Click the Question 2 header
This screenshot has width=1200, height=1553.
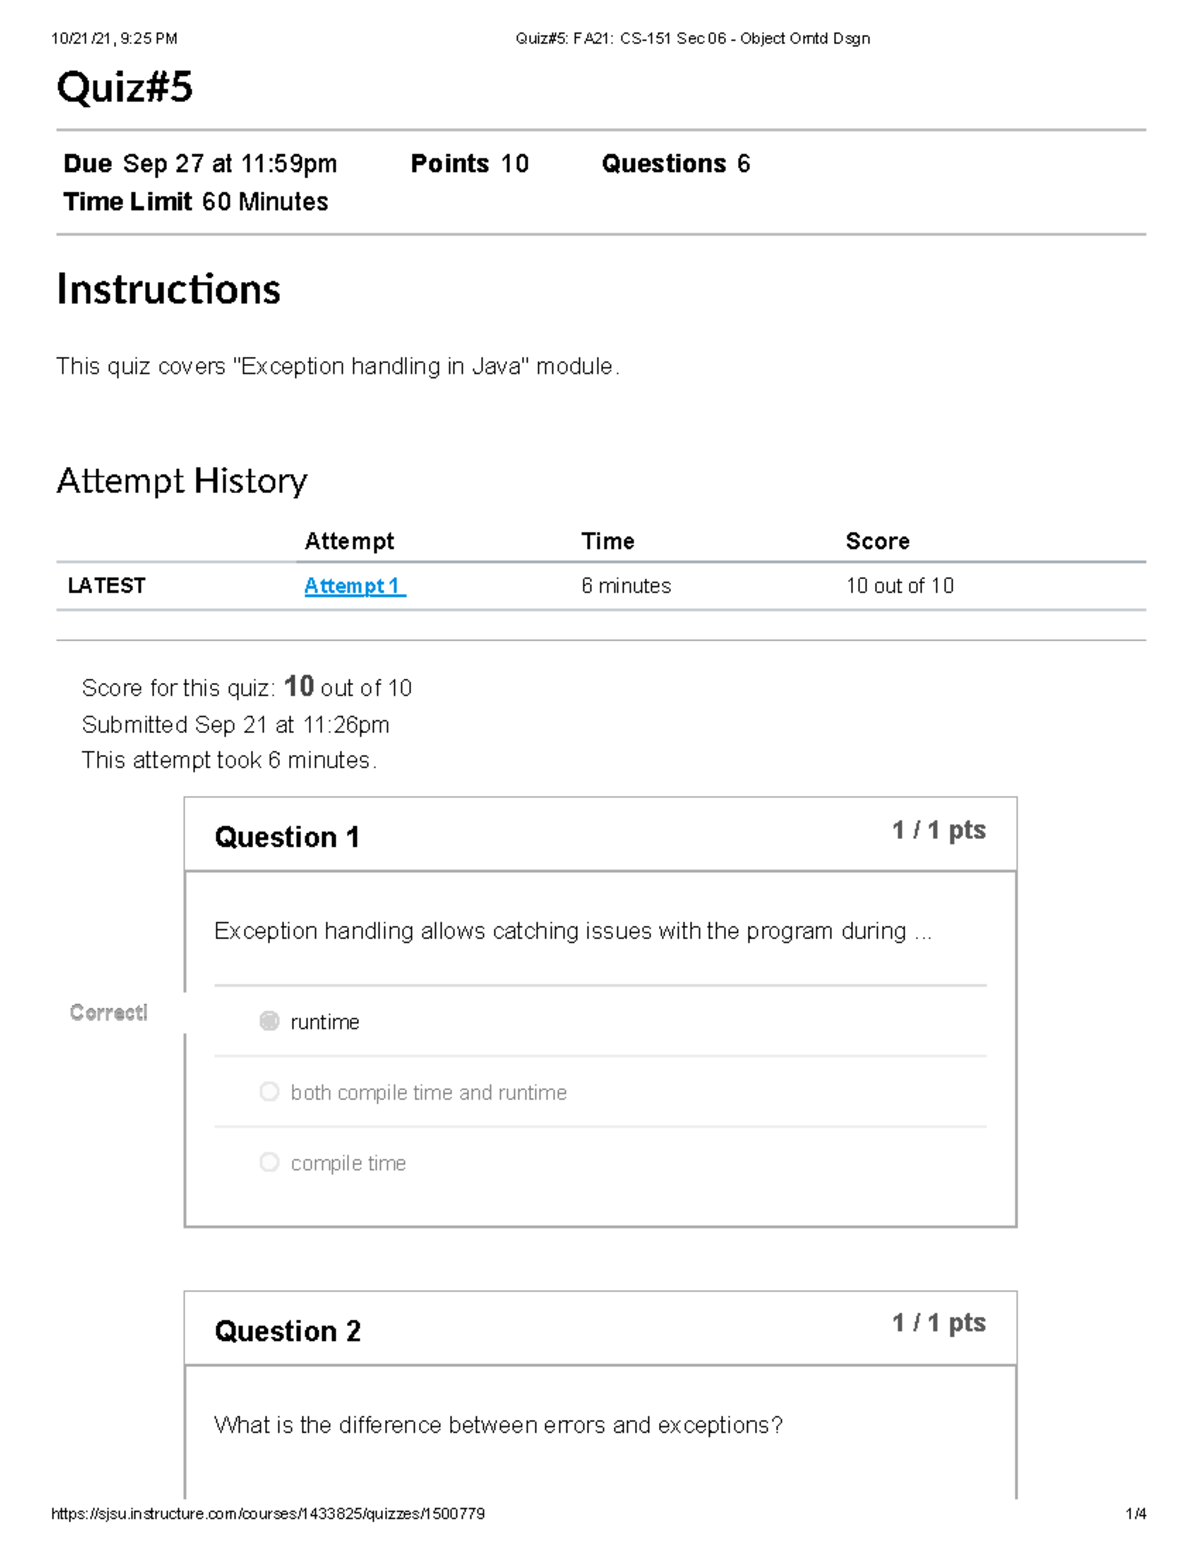point(287,1331)
